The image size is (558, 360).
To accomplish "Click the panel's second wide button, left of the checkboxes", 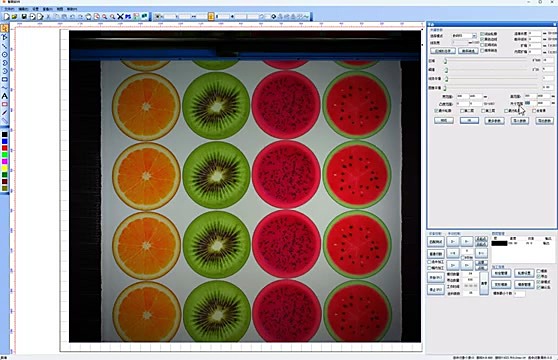I will click(468, 51).
